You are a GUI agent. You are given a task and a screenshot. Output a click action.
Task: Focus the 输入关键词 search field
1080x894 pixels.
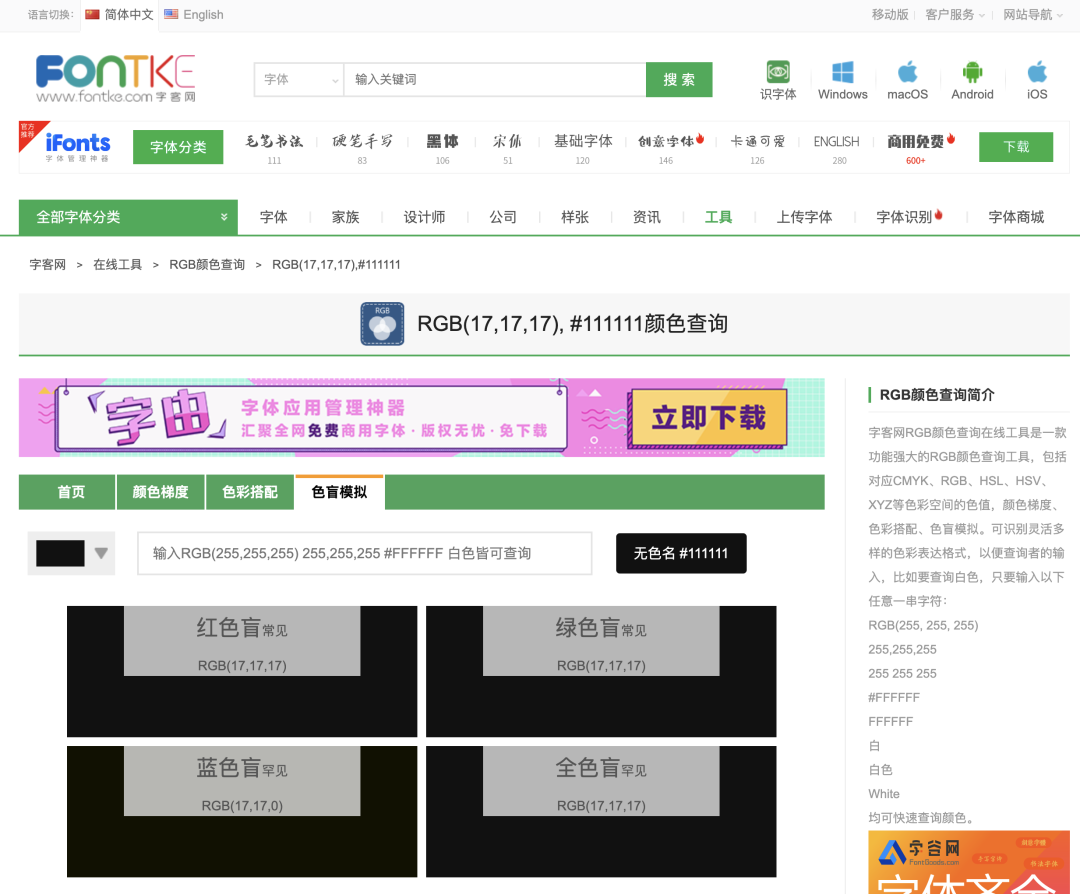[495, 80]
